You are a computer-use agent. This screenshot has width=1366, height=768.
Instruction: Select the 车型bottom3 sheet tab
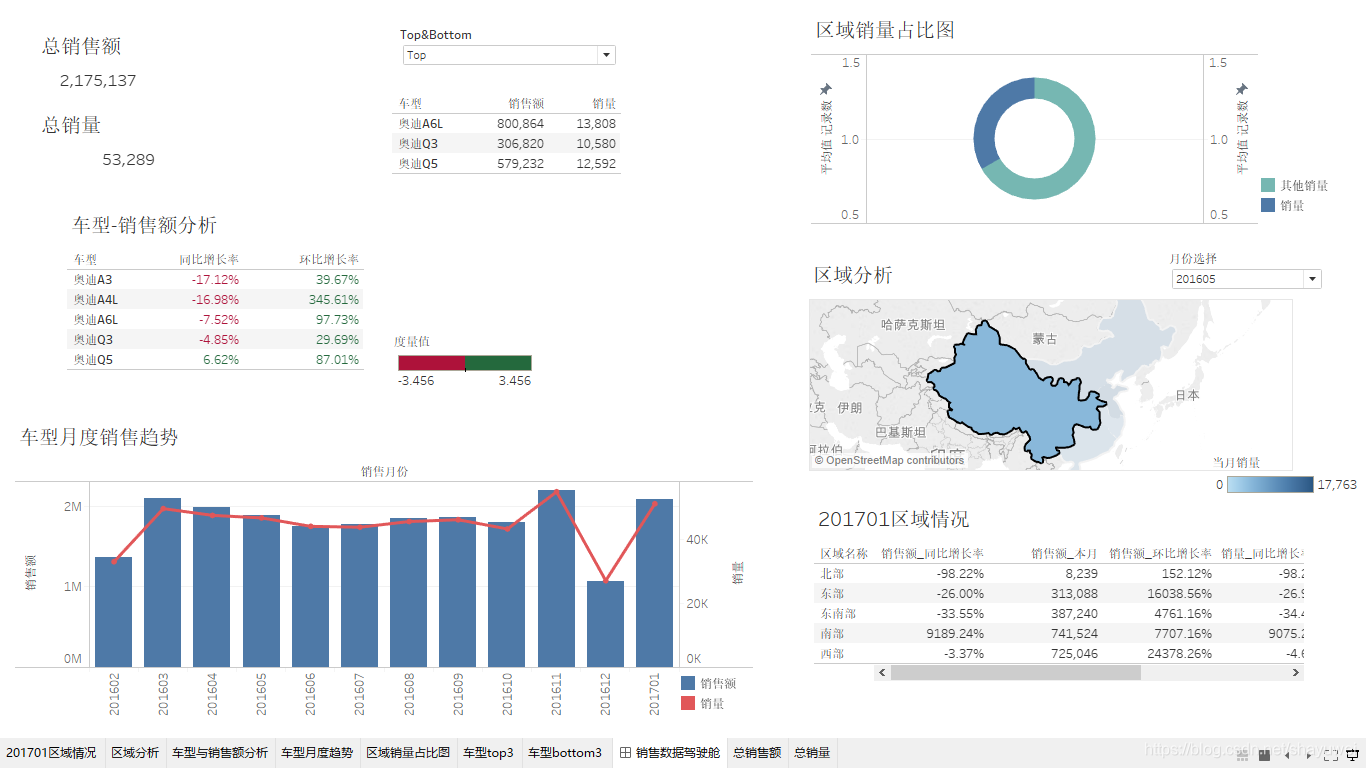pyautogui.click(x=565, y=753)
